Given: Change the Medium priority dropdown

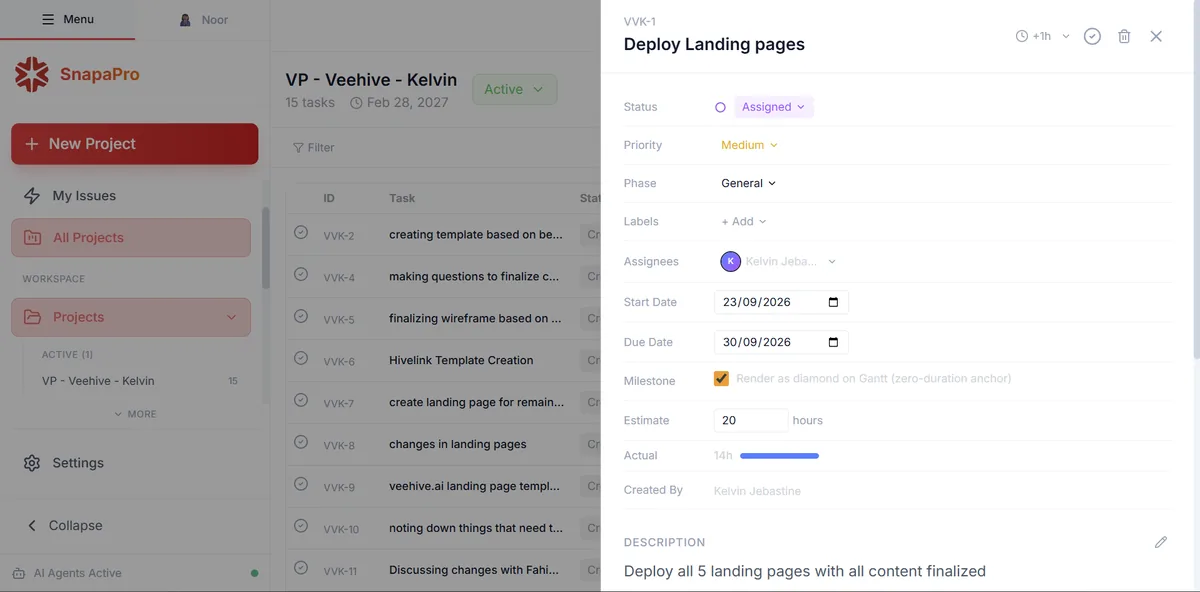Looking at the screenshot, I should pos(749,145).
